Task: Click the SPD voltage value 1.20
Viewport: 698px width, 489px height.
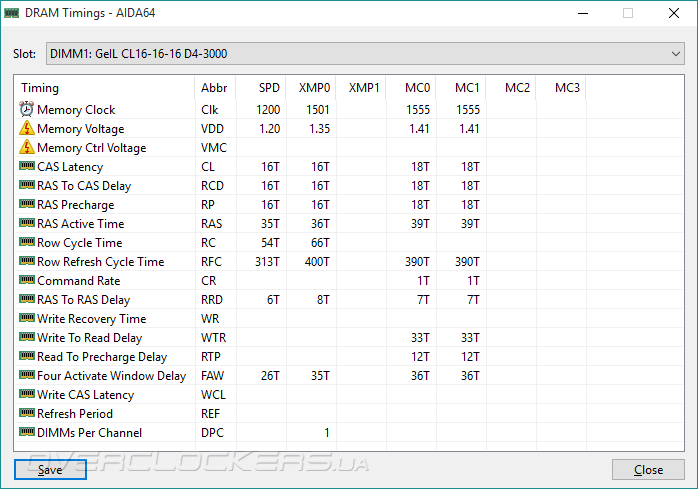Action: click(x=270, y=129)
